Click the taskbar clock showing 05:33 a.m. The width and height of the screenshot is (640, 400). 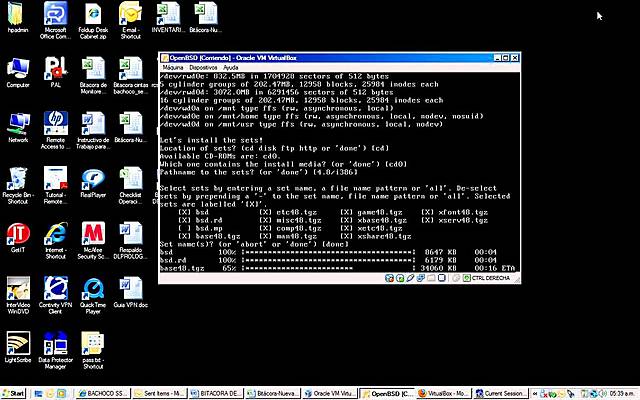(622, 393)
